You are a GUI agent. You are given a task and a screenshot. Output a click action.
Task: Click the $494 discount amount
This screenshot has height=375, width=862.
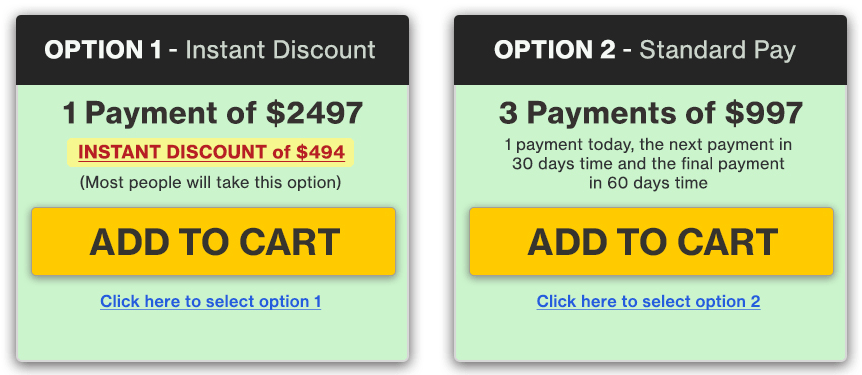pyautogui.click(x=321, y=152)
